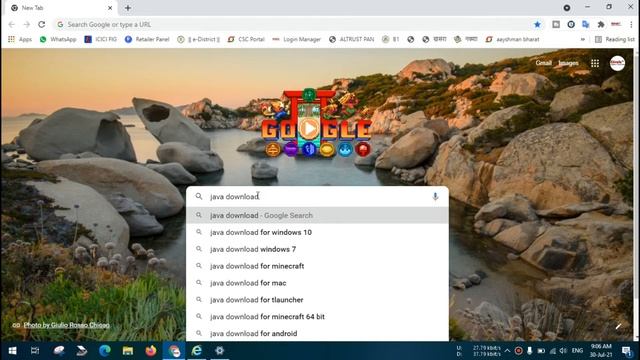The height and width of the screenshot is (360, 640).
Task: Open Google Translate extension icon
Action: point(586,24)
